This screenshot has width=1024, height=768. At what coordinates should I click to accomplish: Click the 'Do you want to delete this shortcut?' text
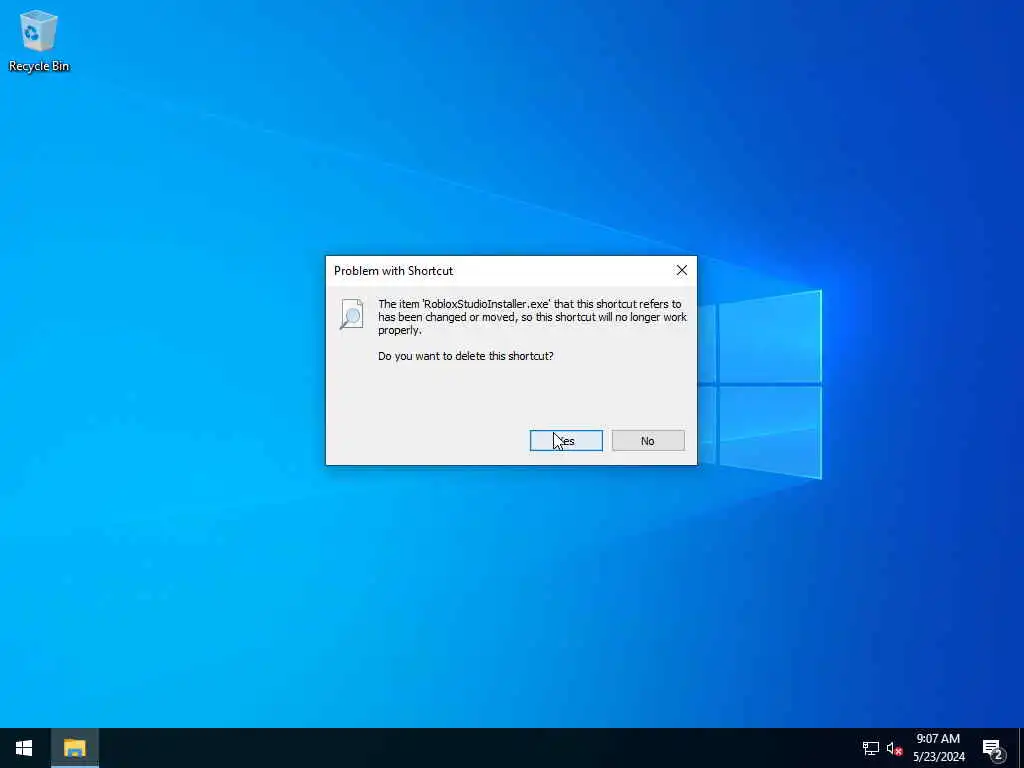(466, 356)
